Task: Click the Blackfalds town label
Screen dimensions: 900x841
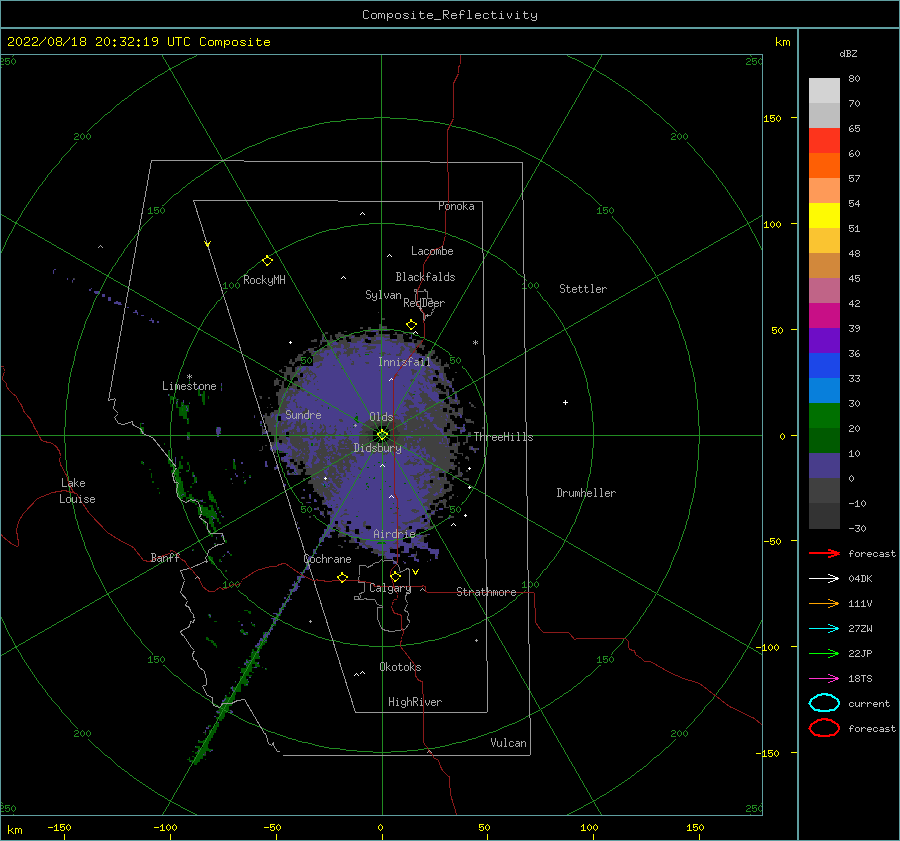Action: [x=425, y=277]
